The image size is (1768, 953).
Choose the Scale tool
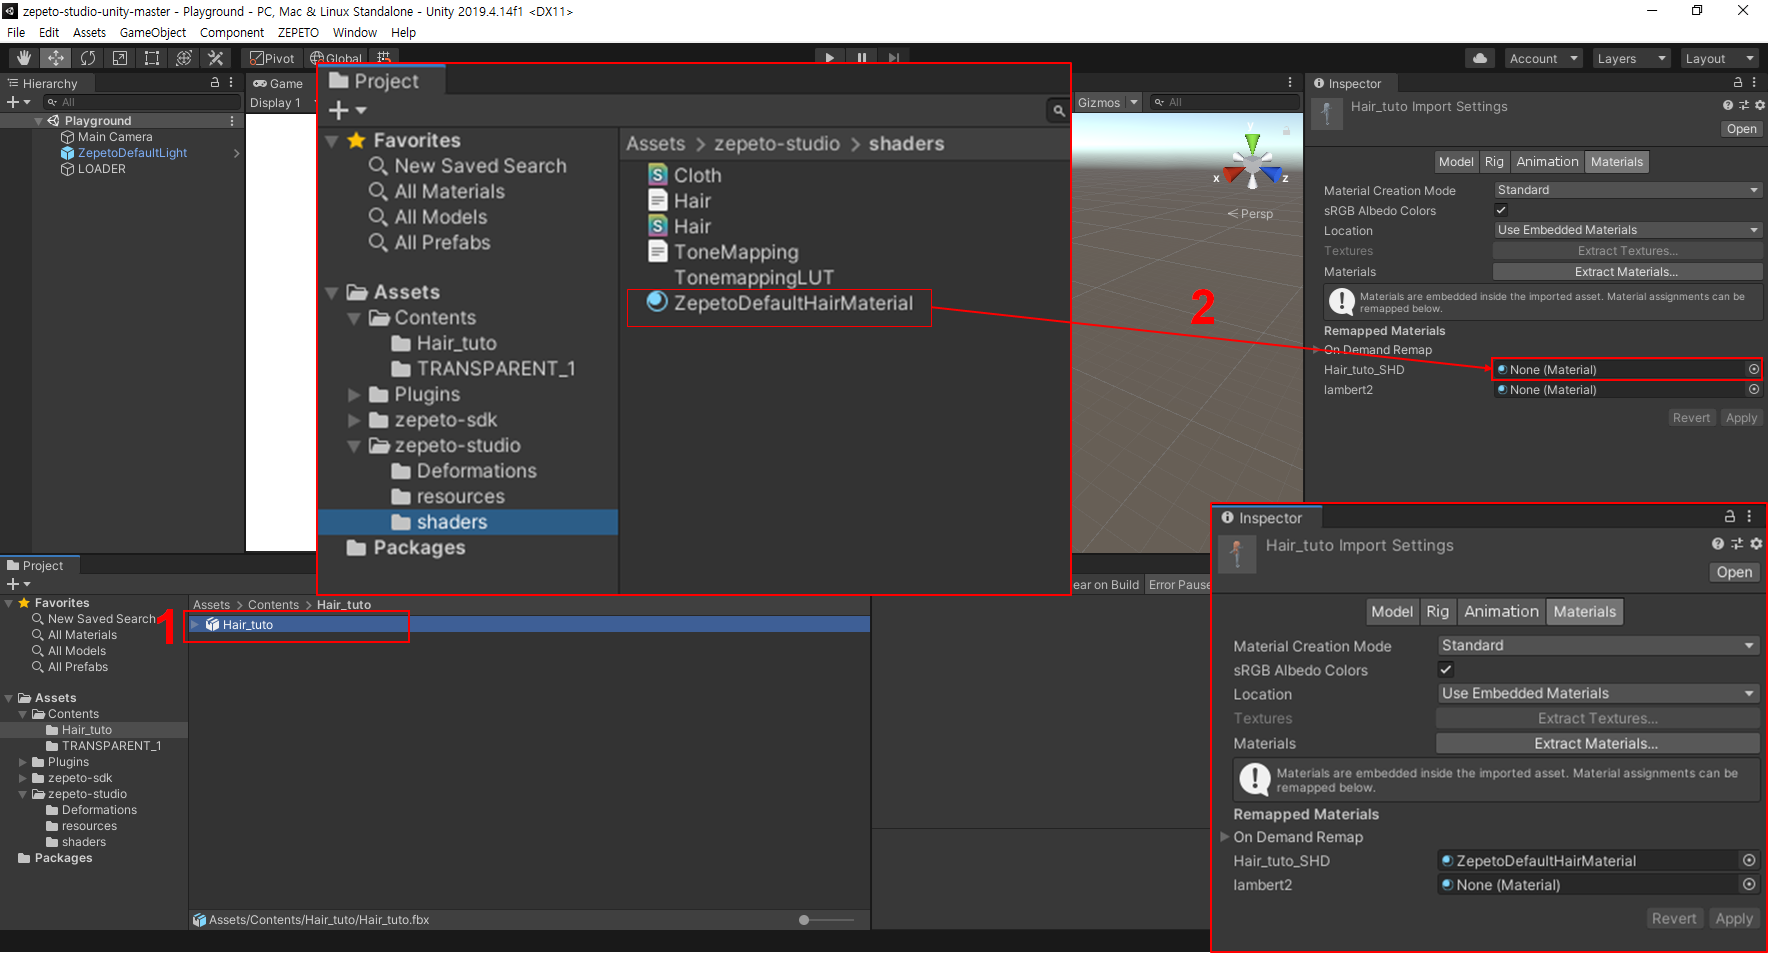[120, 58]
